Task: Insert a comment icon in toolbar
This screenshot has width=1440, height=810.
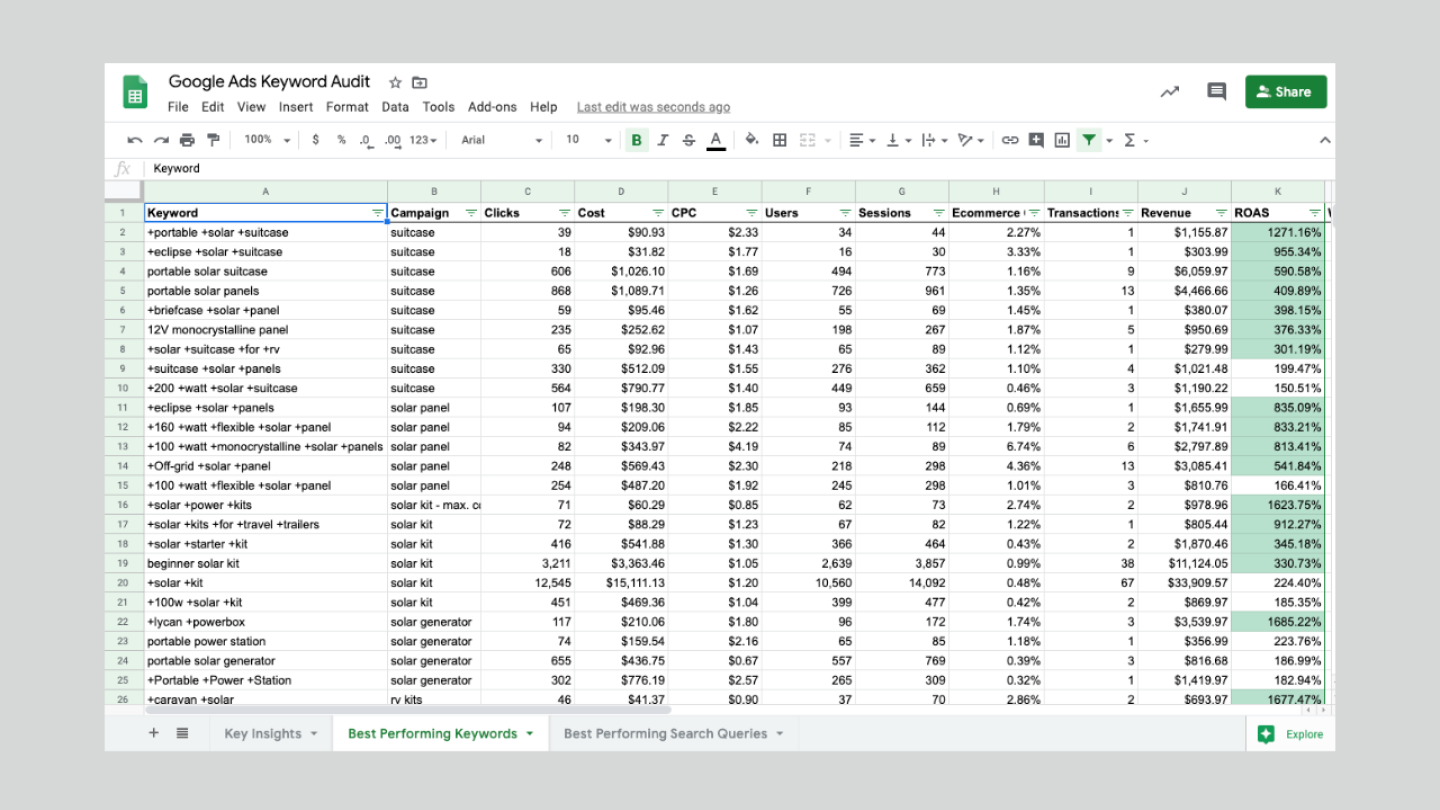Action: click(x=1036, y=140)
